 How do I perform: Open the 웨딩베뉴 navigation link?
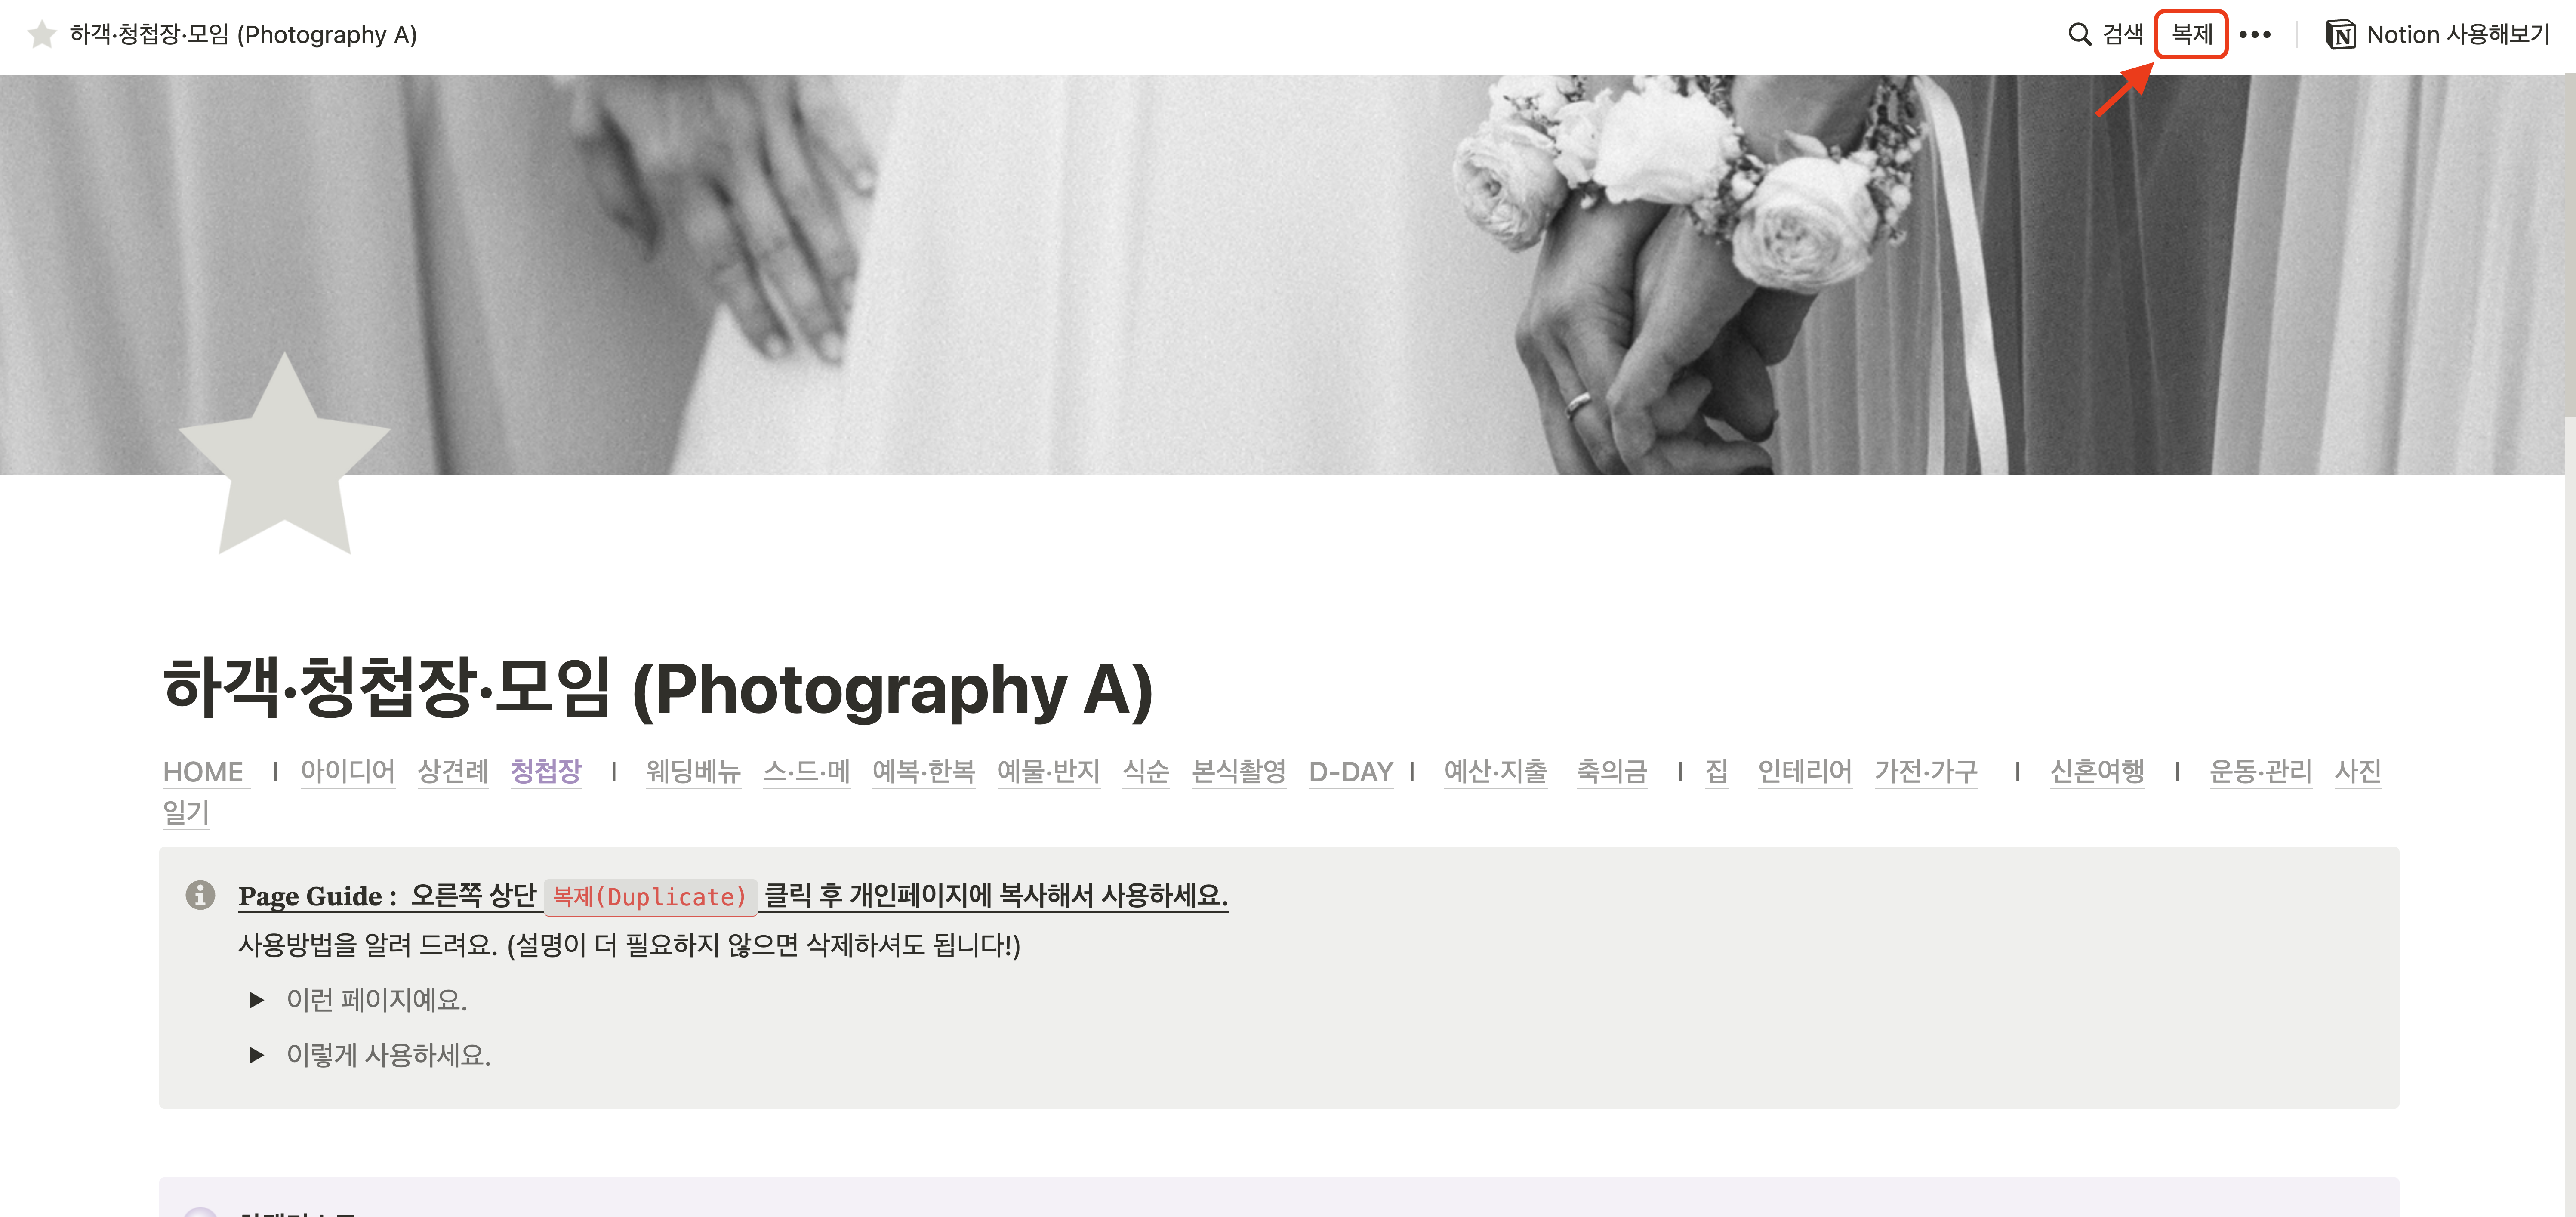click(693, 771)
